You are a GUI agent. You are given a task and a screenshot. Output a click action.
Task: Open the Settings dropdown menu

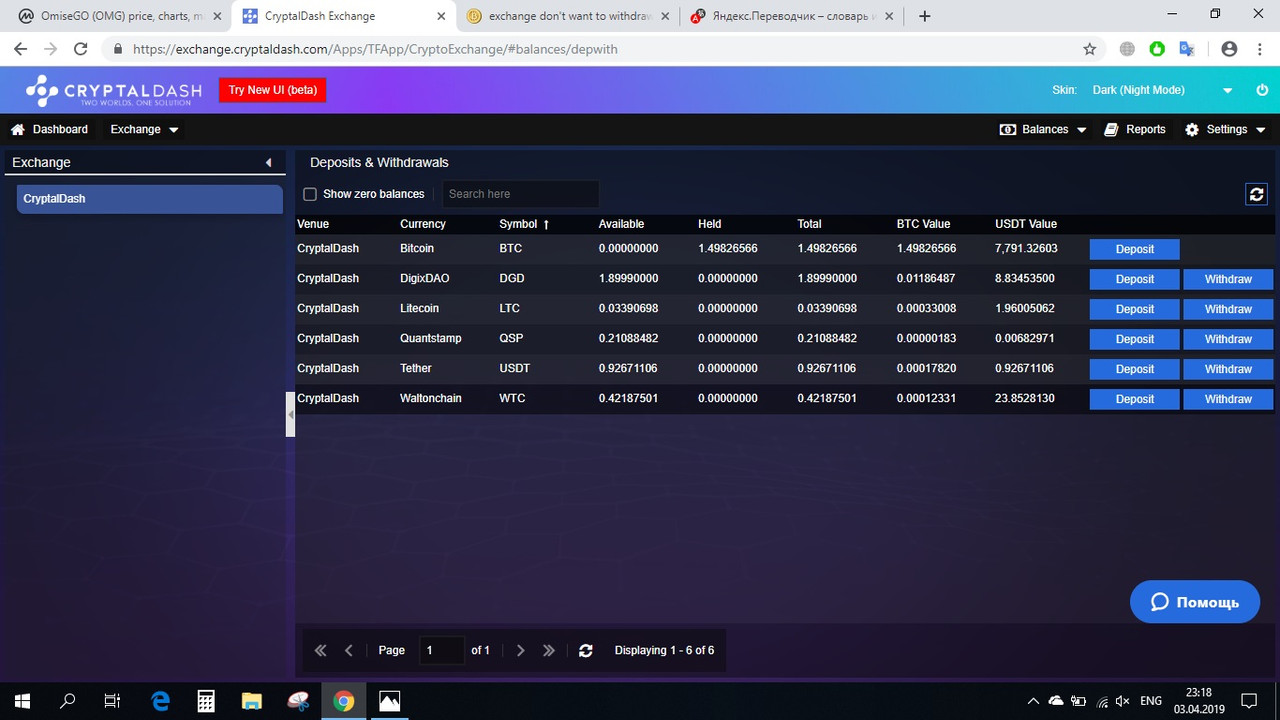[x=1225, y=129]
